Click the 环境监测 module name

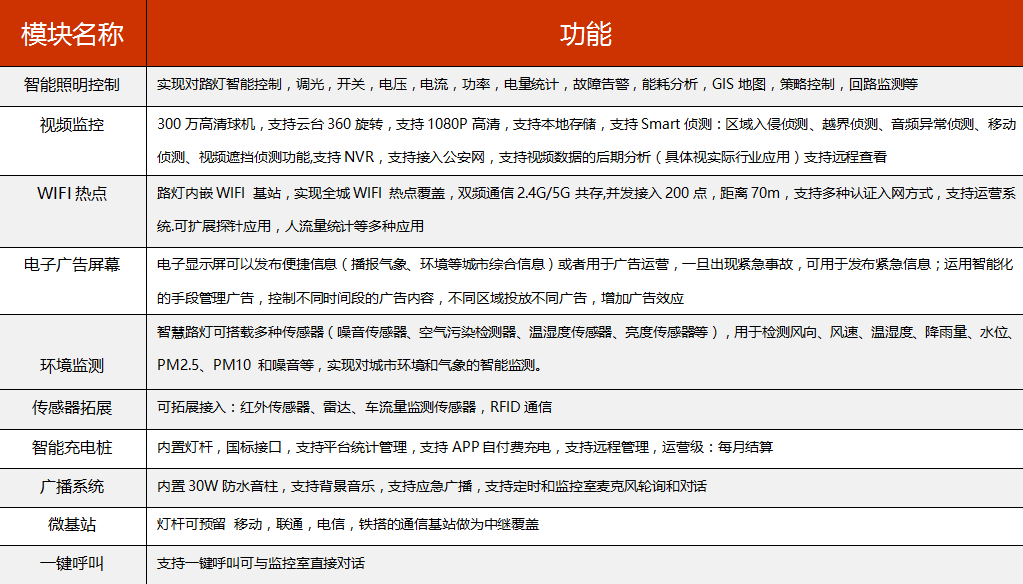(x=72, y=365)
